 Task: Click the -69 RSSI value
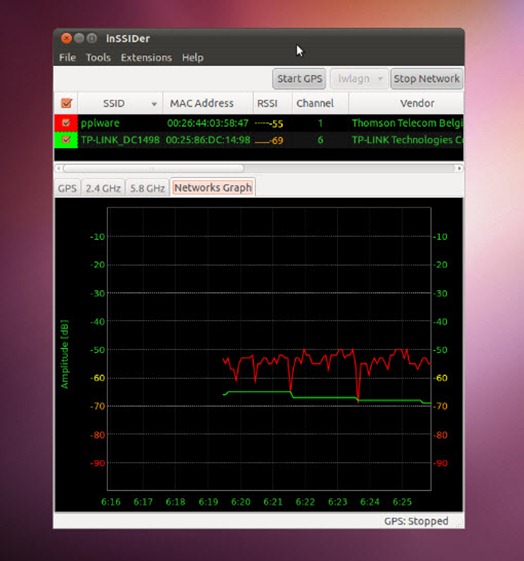(x=276, y=141)
